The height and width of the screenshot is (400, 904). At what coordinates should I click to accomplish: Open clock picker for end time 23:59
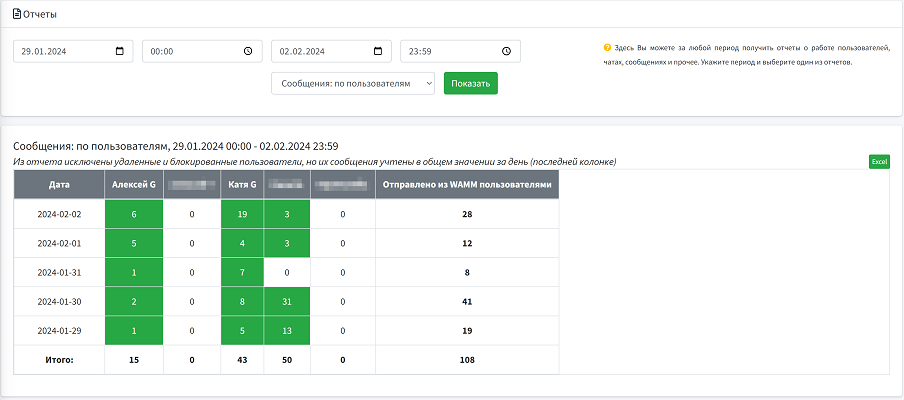click(x=506, y=51)
